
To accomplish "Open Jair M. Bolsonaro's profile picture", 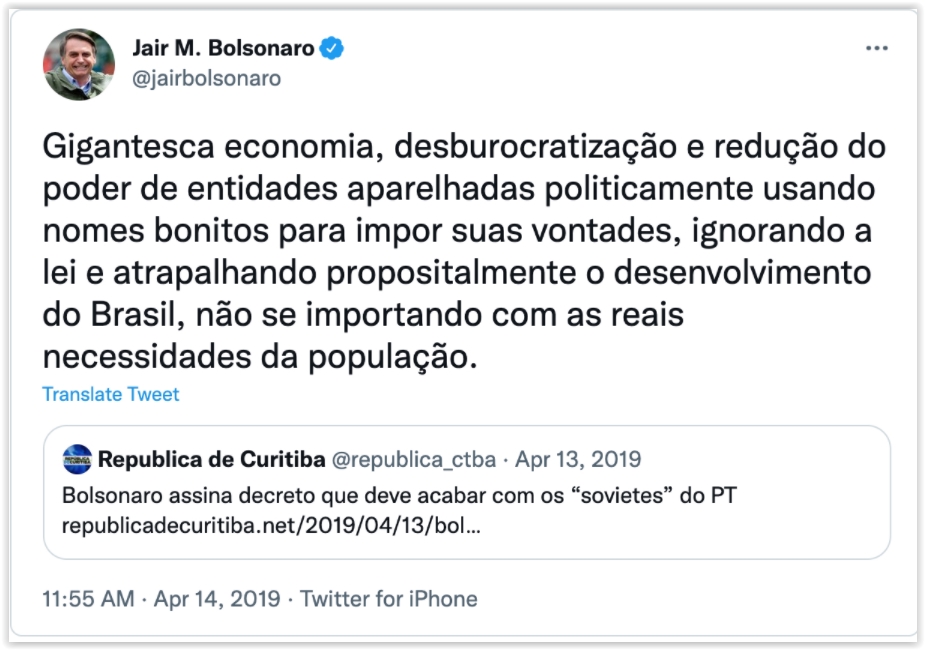I will [78, 64].
